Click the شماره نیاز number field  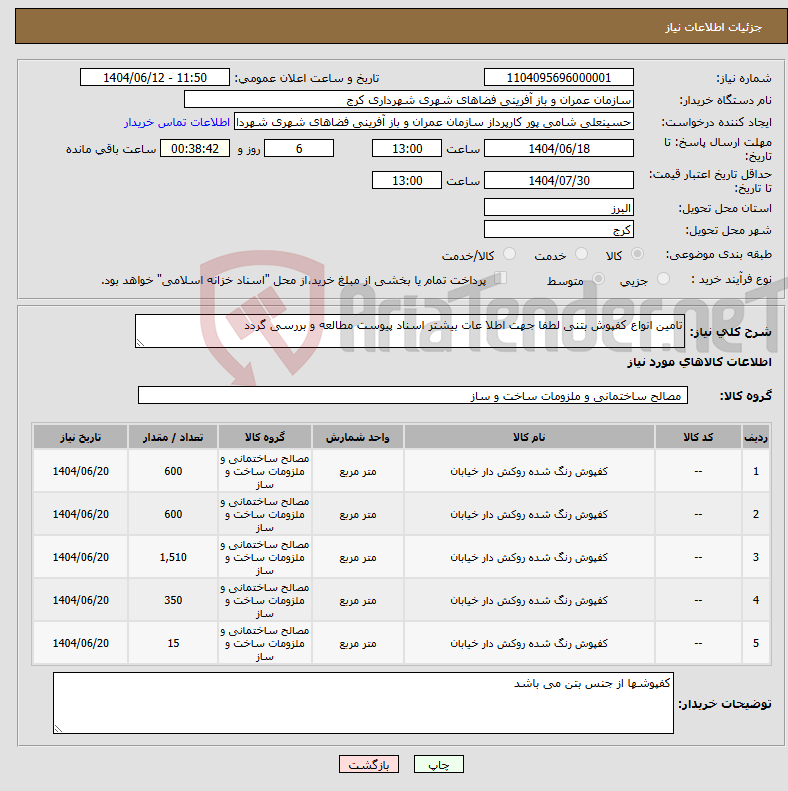pyautogui.click(x=558, y=77)
